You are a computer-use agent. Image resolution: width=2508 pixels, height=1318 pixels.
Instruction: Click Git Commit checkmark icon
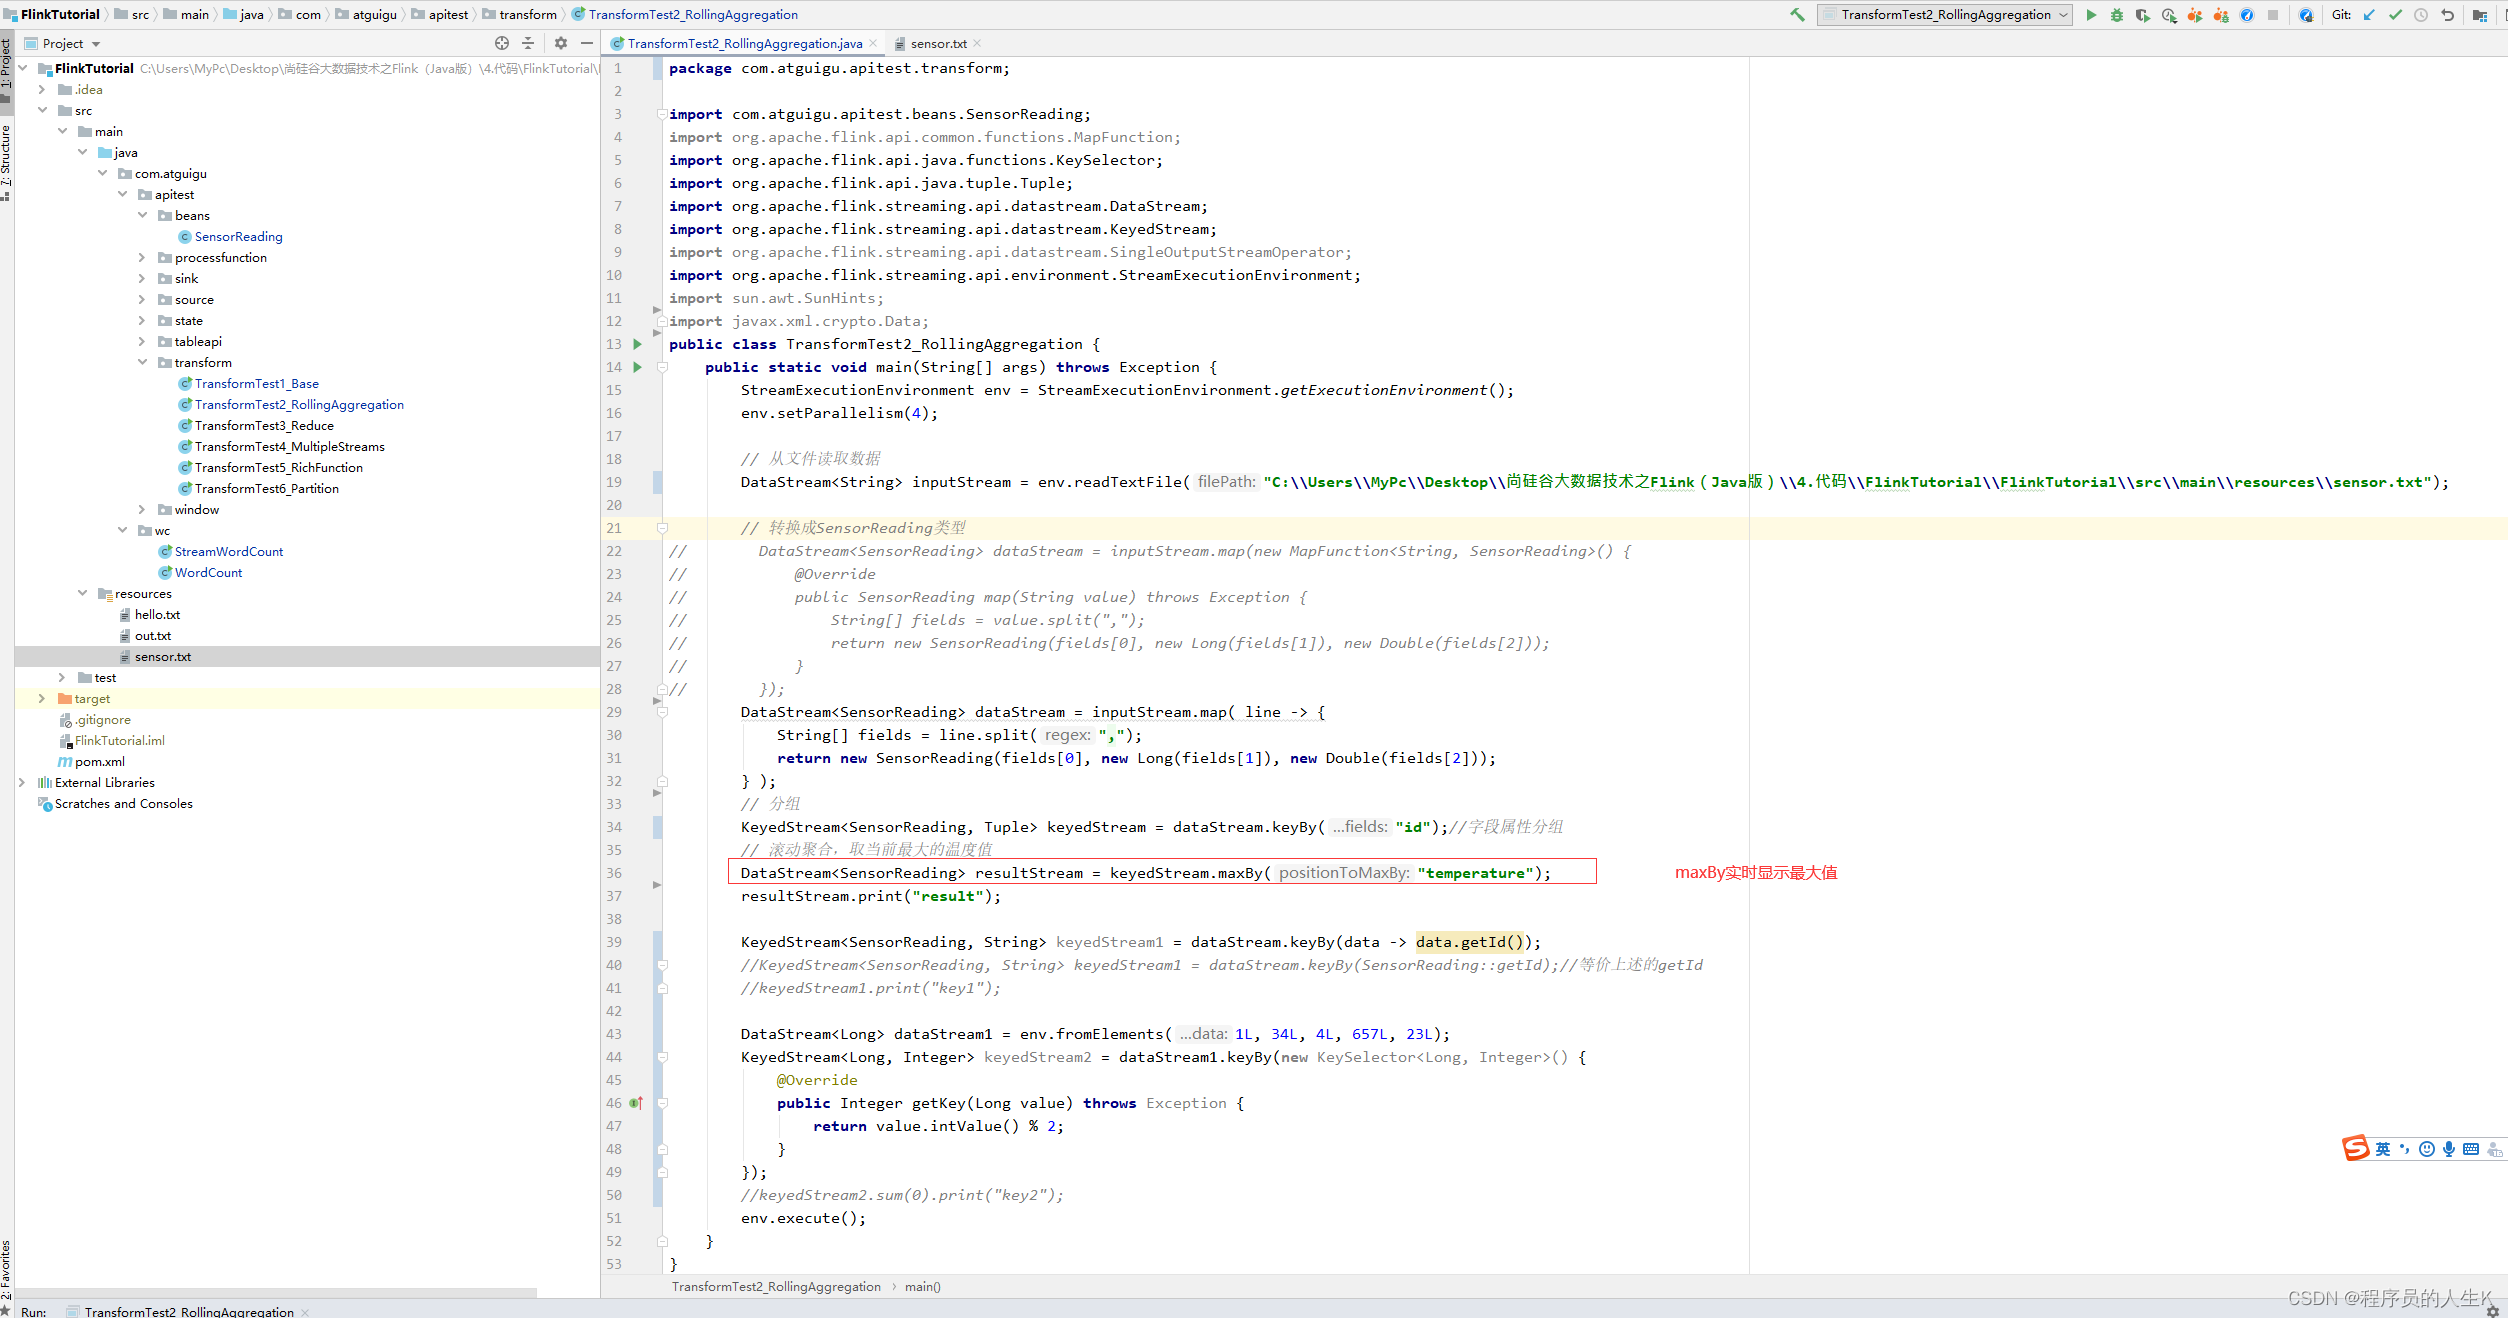point(2395,15)
